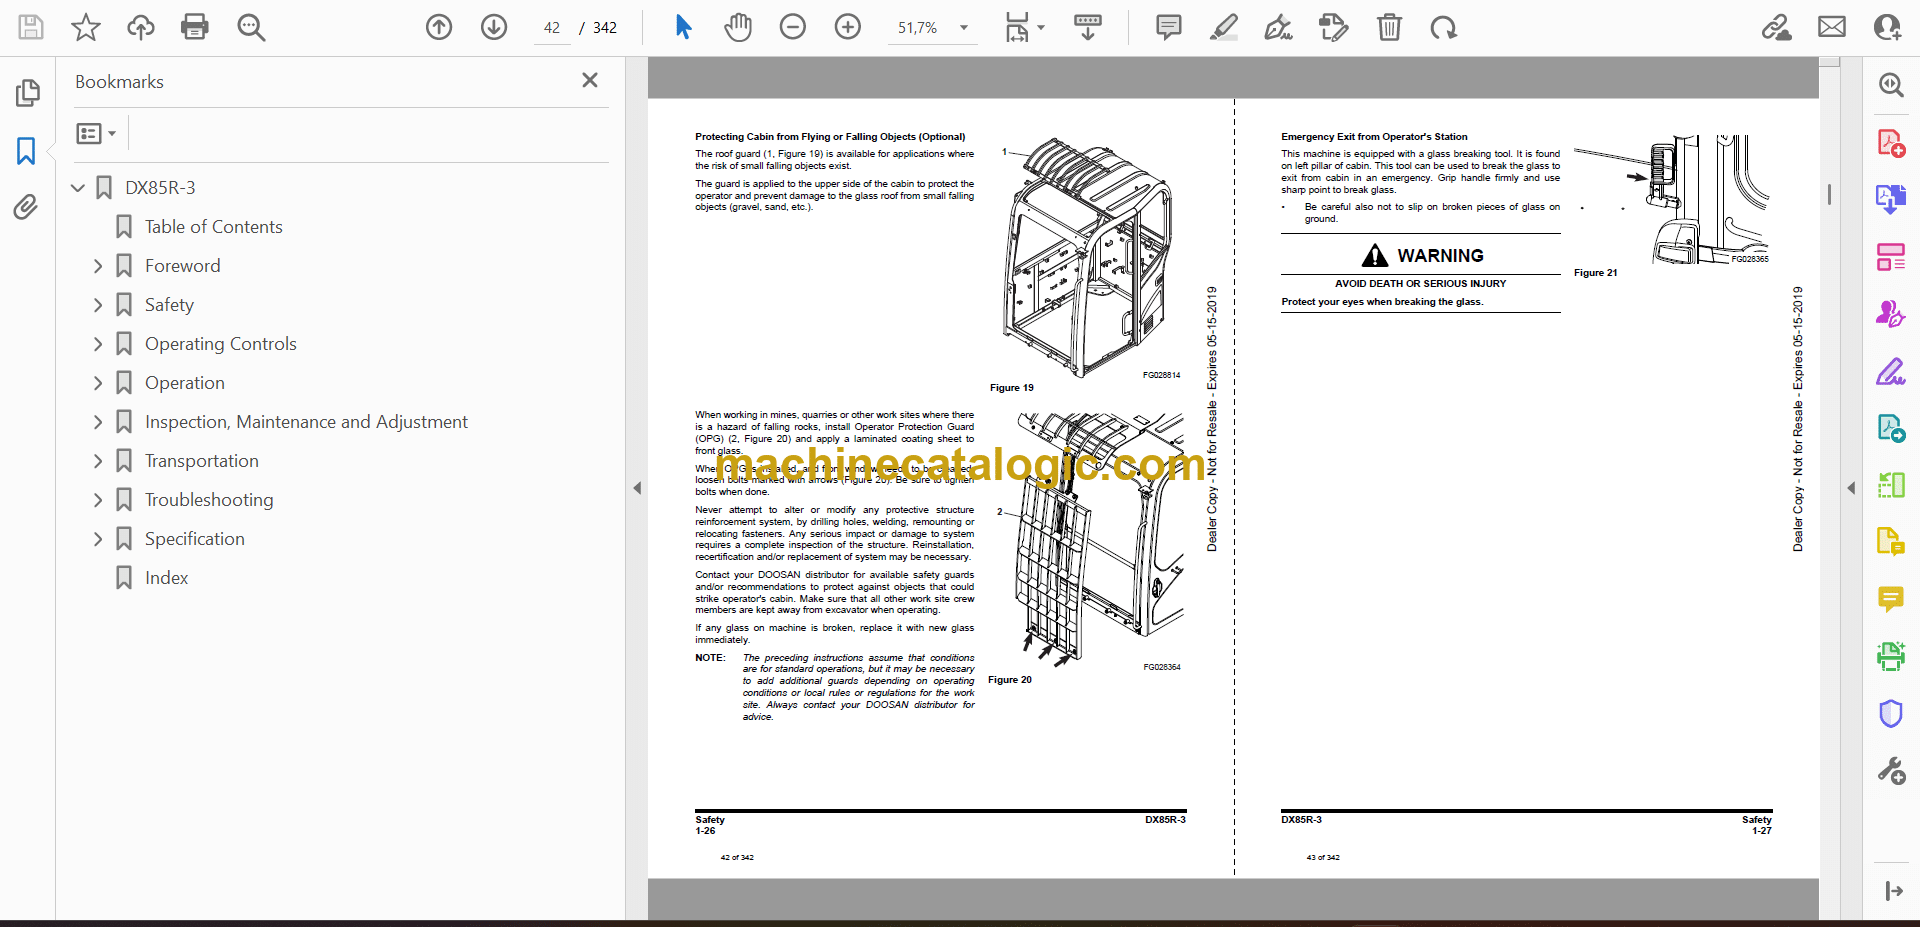Open Specification bookmark
The width and height of the screenshot is (1920, 927).
195,539
